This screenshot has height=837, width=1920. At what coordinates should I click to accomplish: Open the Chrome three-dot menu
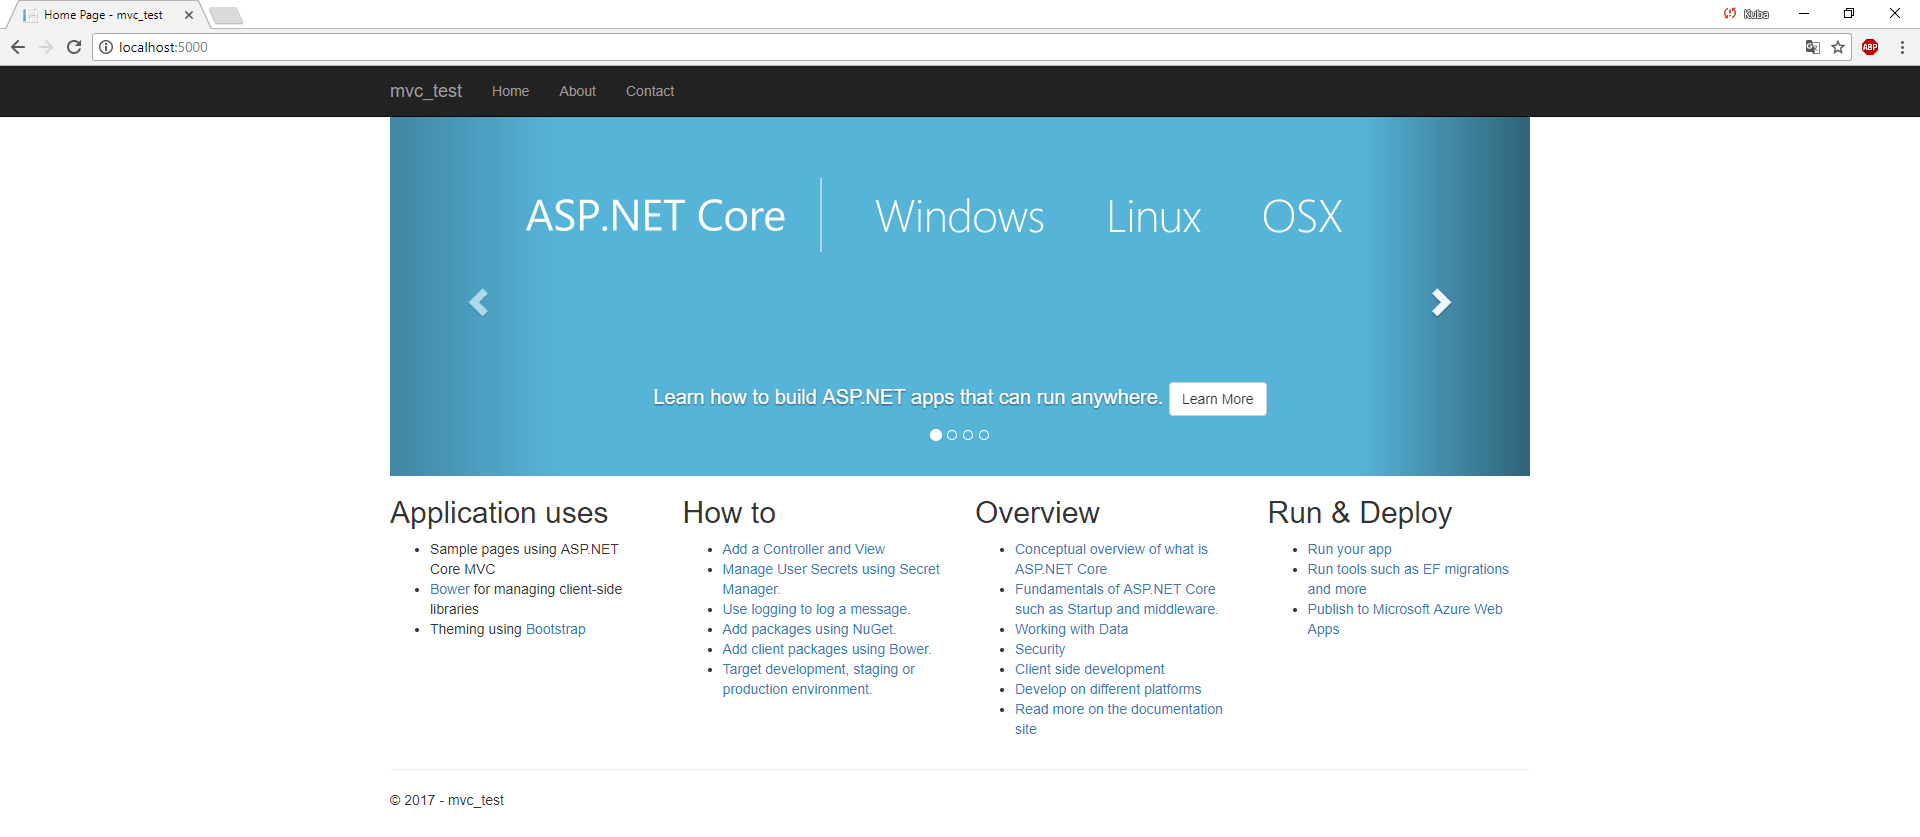1902,47
